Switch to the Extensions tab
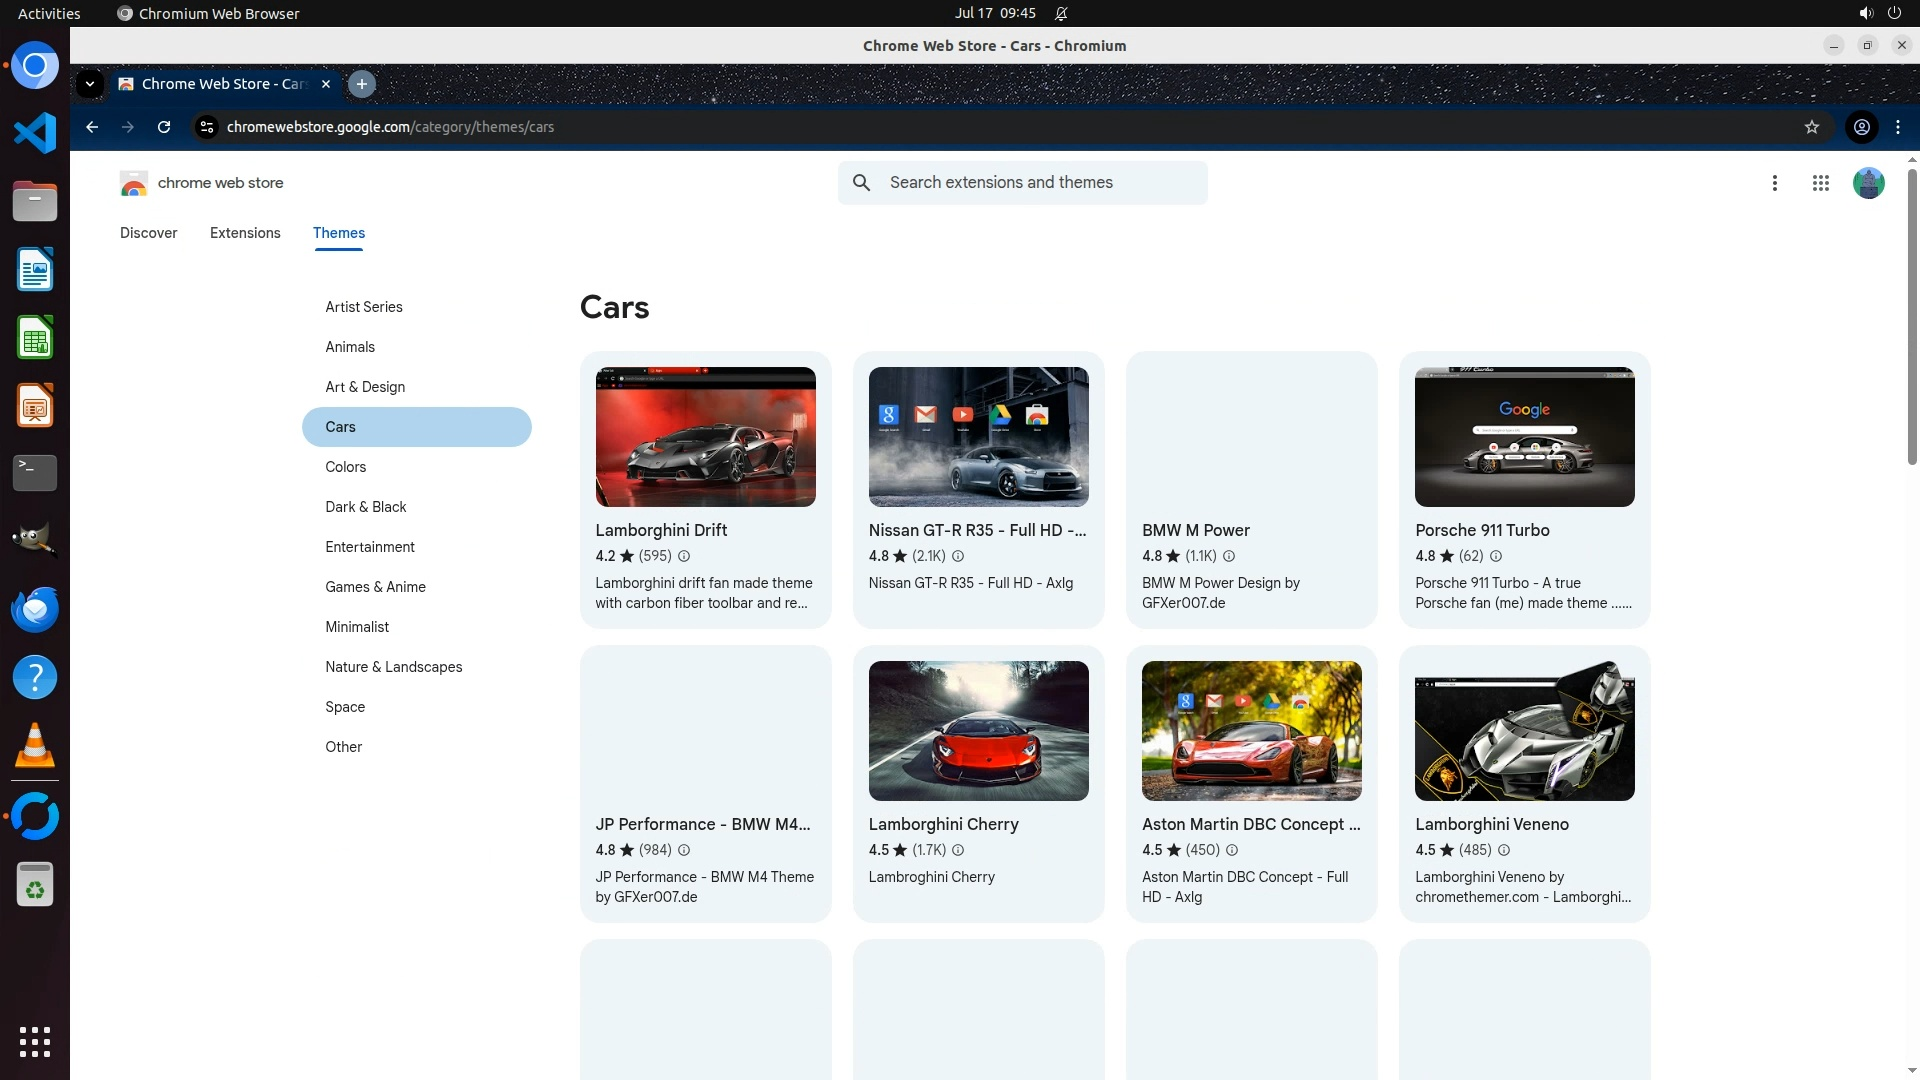 [x=245, y=233]
